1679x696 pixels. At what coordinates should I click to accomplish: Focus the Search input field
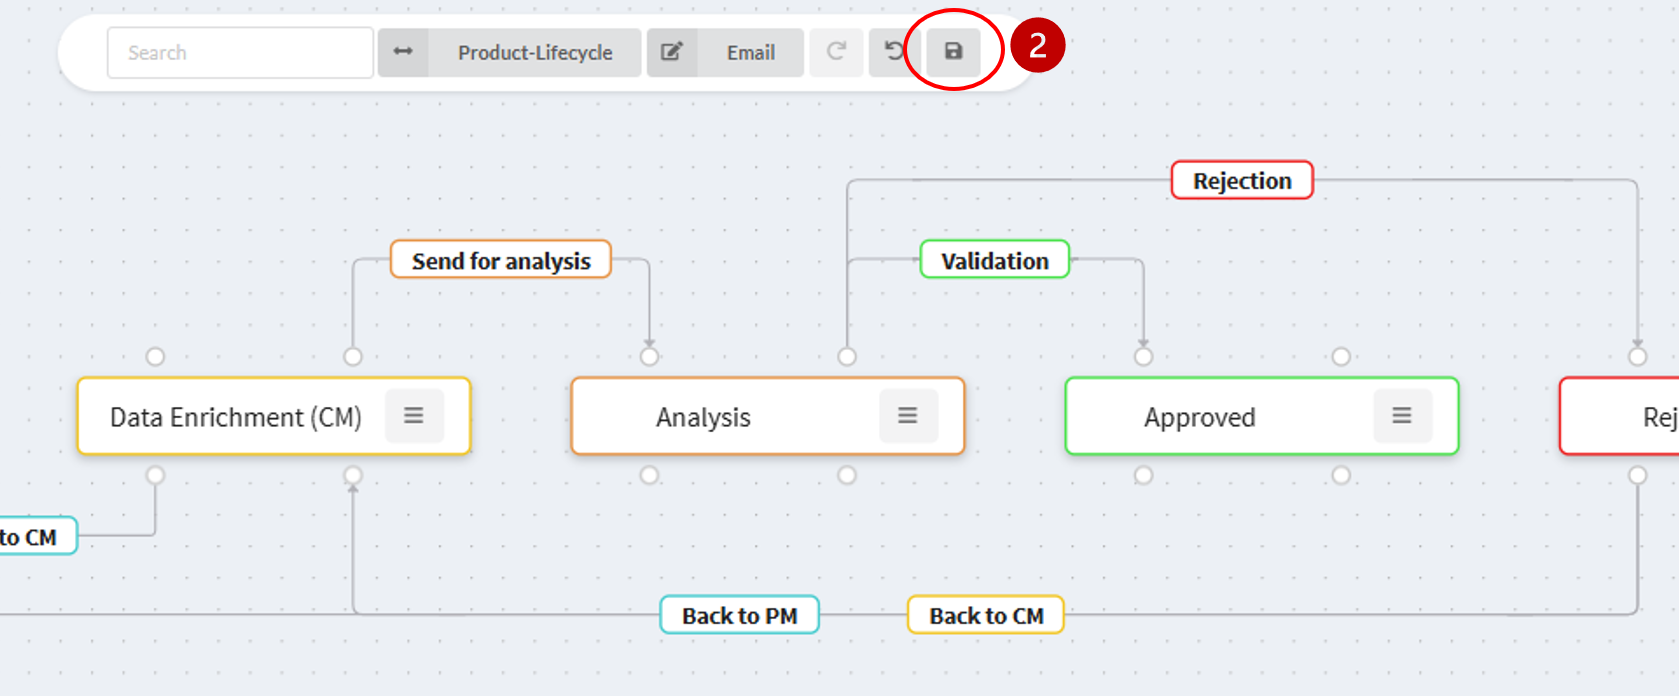(240, 53)
